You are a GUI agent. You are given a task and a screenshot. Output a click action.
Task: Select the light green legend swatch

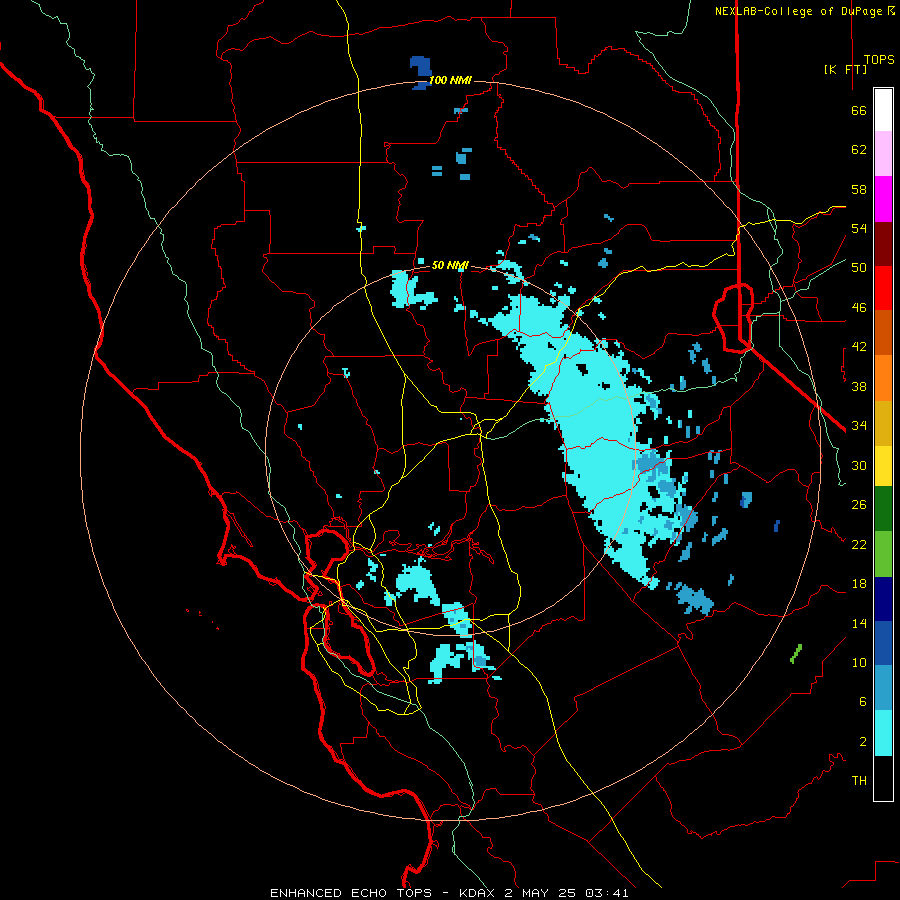tap(883, 554)
